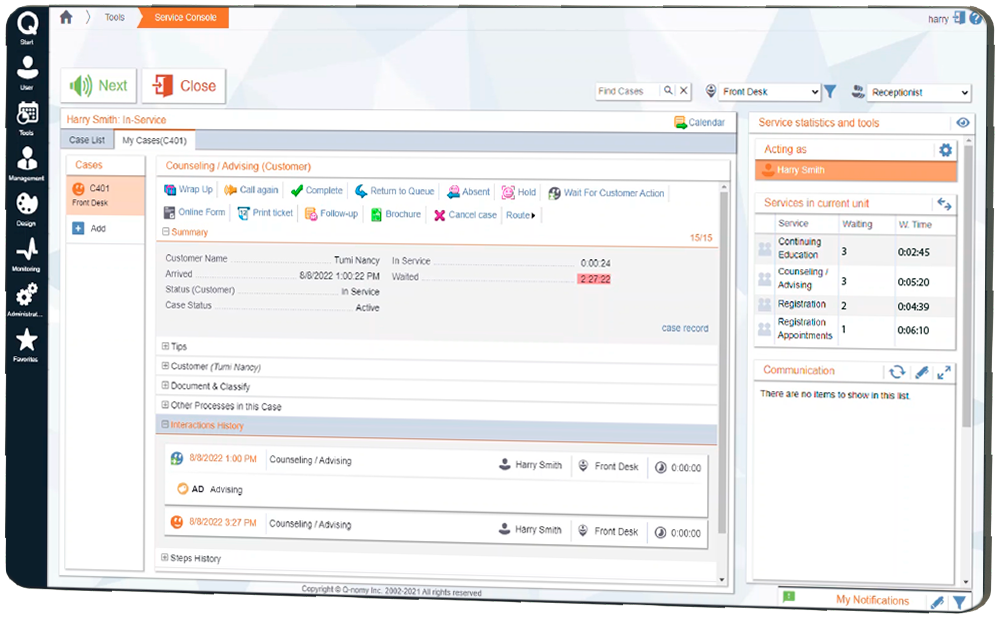Click the Communication panel edit pencil icon
Image resolution: width=1001 pixels, height=622 pixels.
(x=921, y=372)
